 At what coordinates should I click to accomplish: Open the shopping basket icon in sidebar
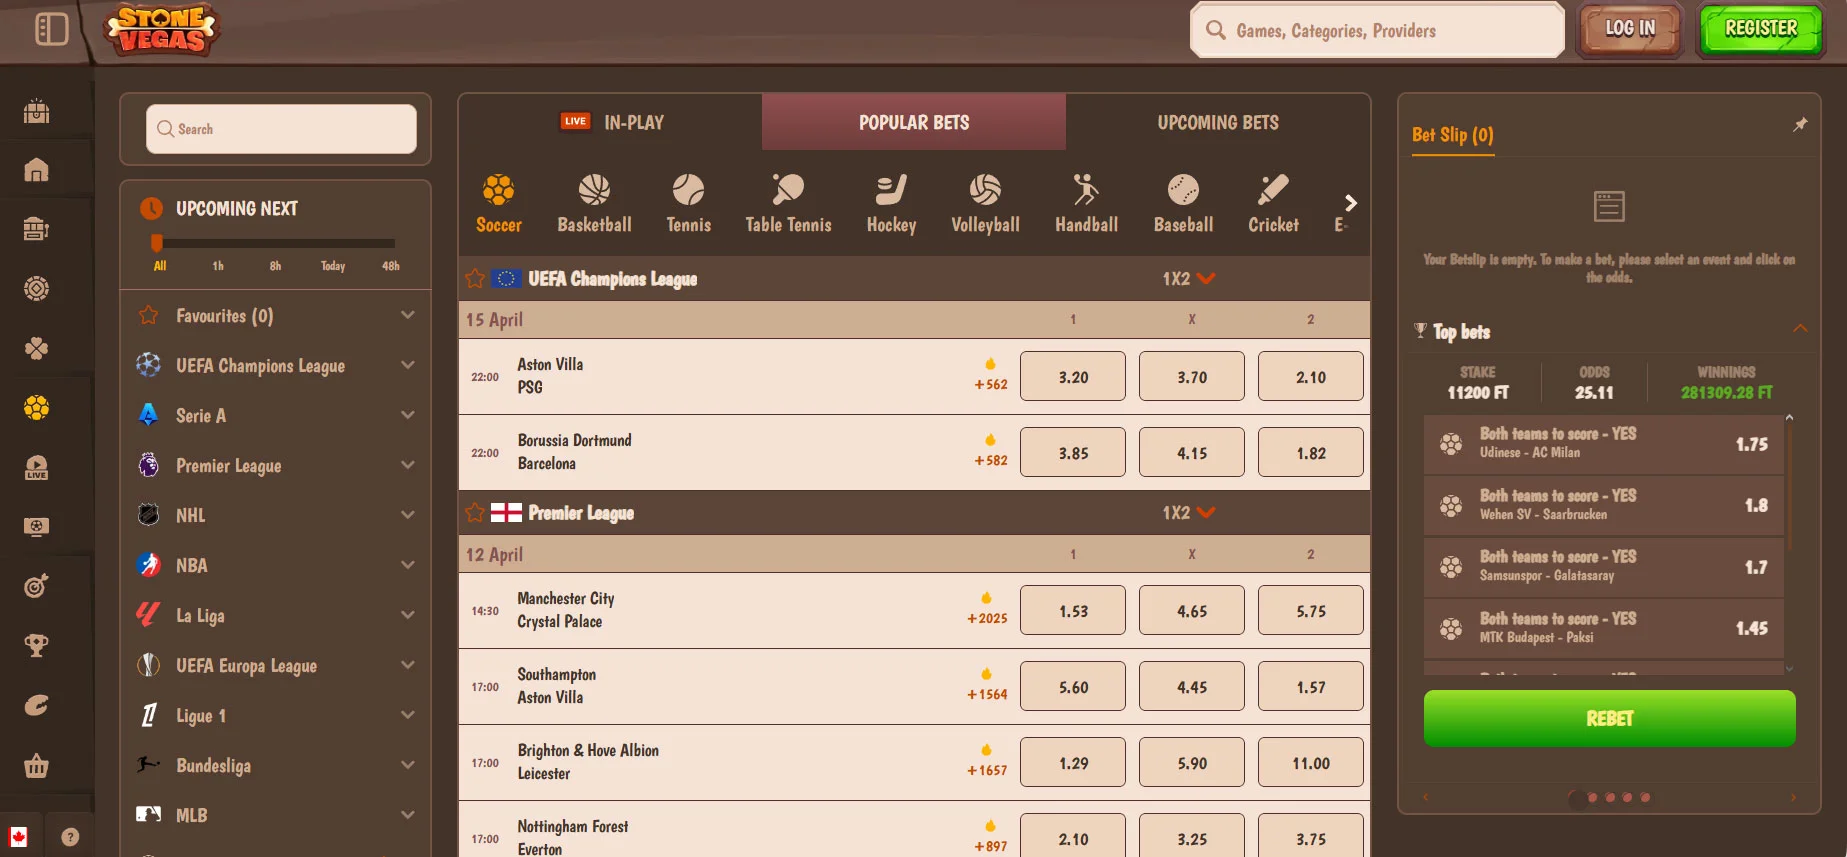coord(36,766)
